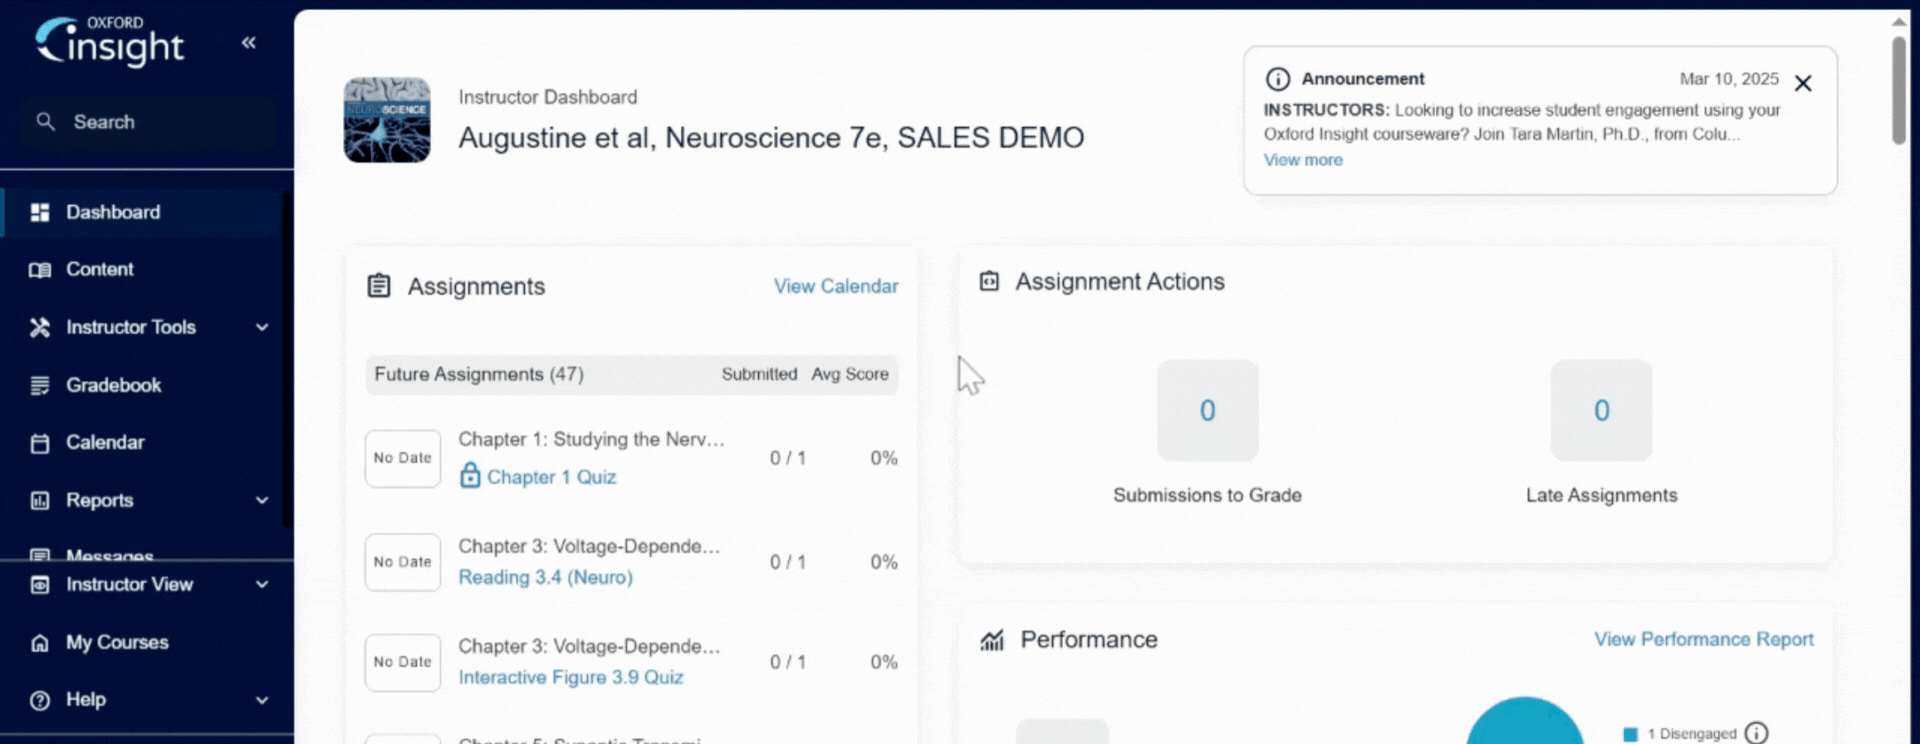Open Reading 3.4 (Neuro) link
The image size is (1920, 744).
(546, 577)
